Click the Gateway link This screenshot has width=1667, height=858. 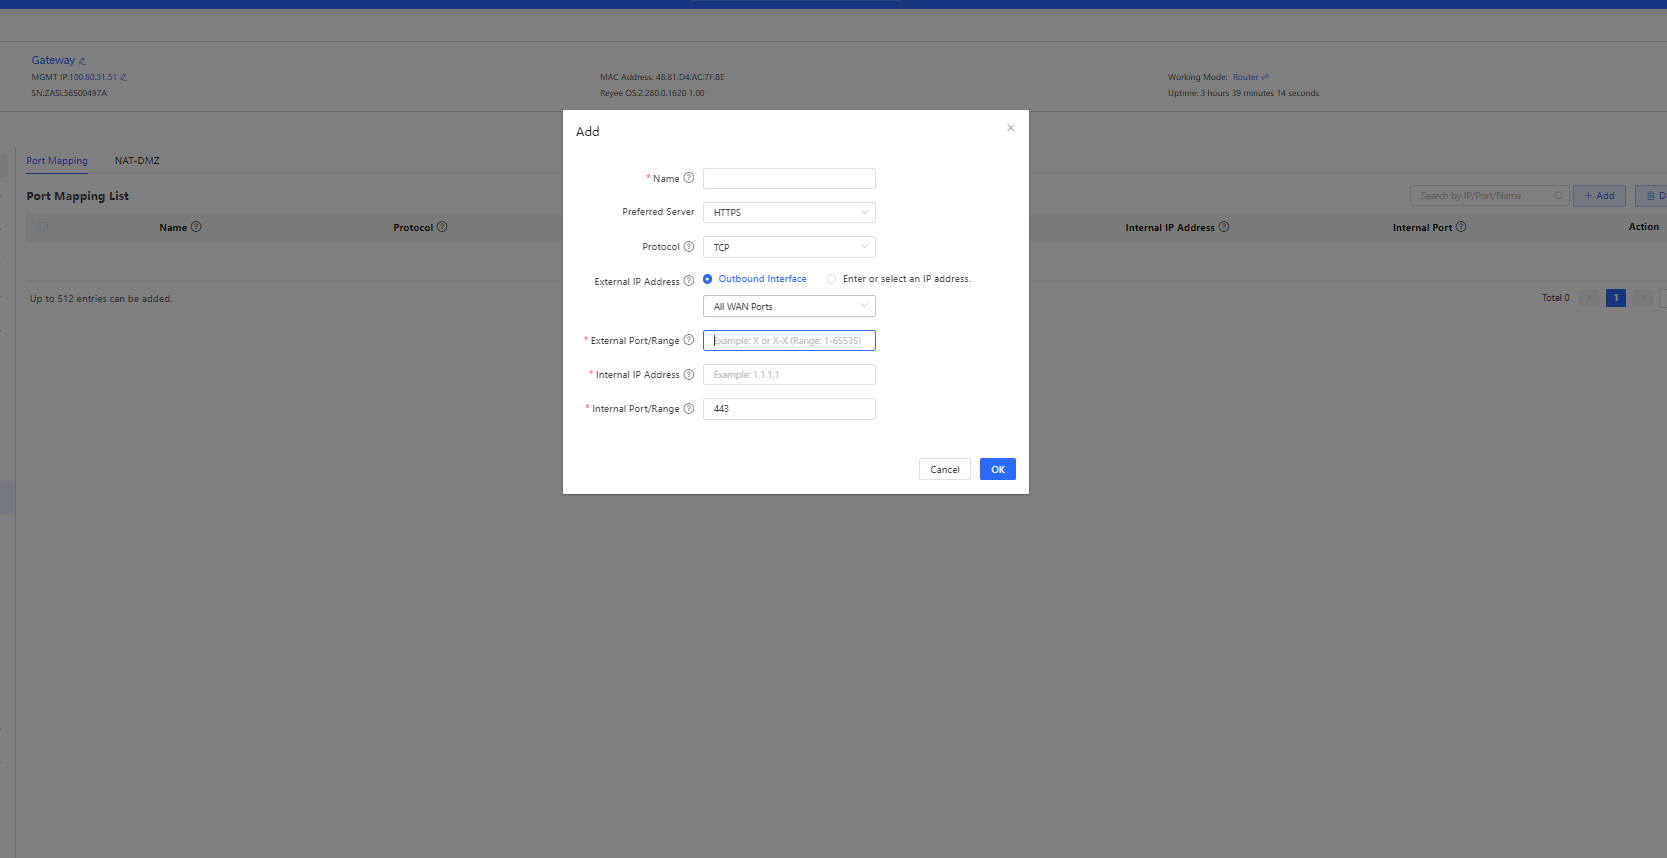point(53,60)
